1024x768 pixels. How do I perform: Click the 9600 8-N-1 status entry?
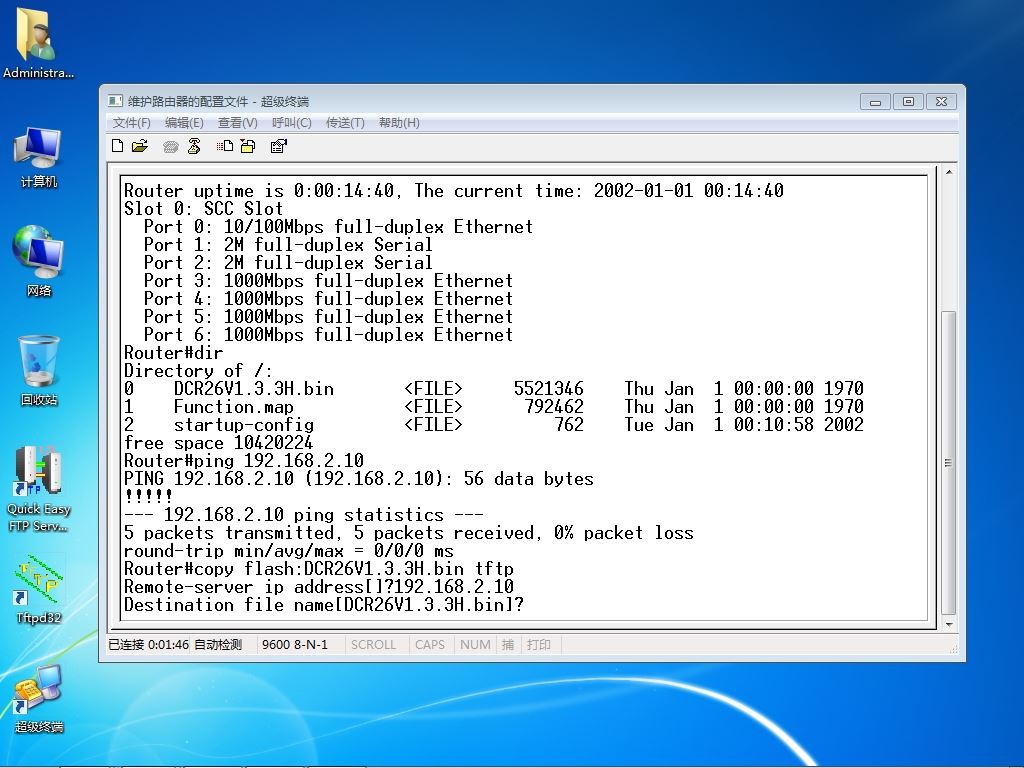tap(295, 645)
